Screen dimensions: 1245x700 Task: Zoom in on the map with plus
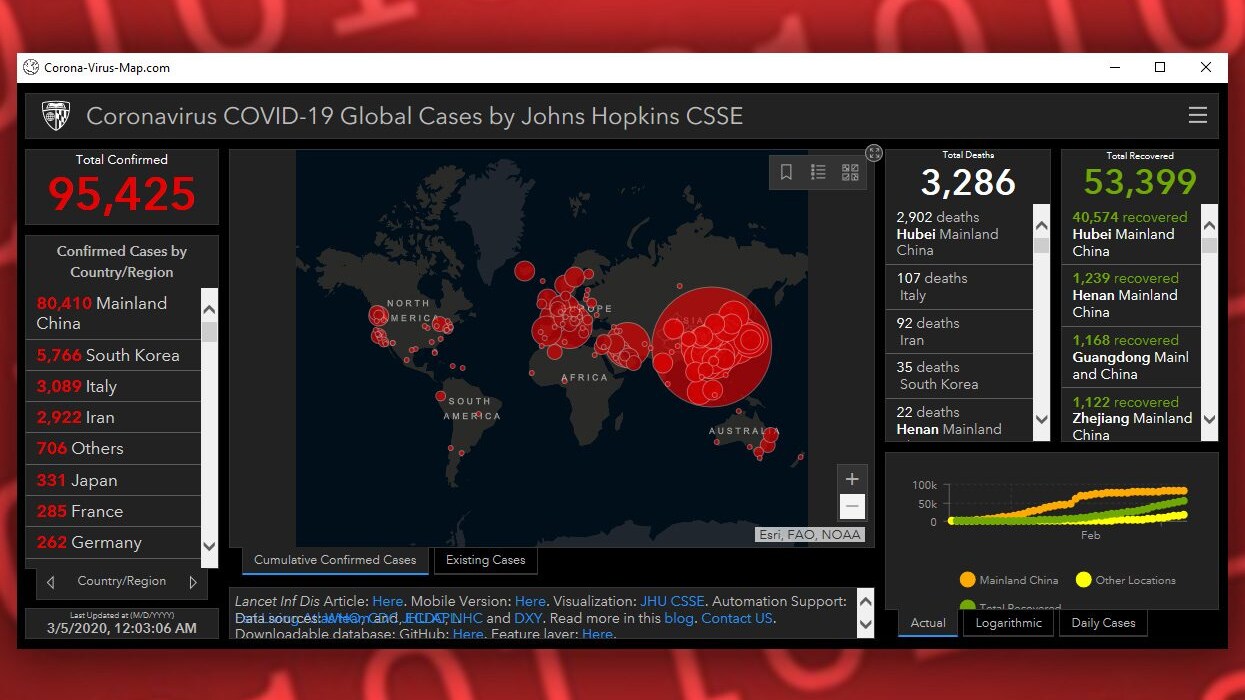tap(852, 479)
